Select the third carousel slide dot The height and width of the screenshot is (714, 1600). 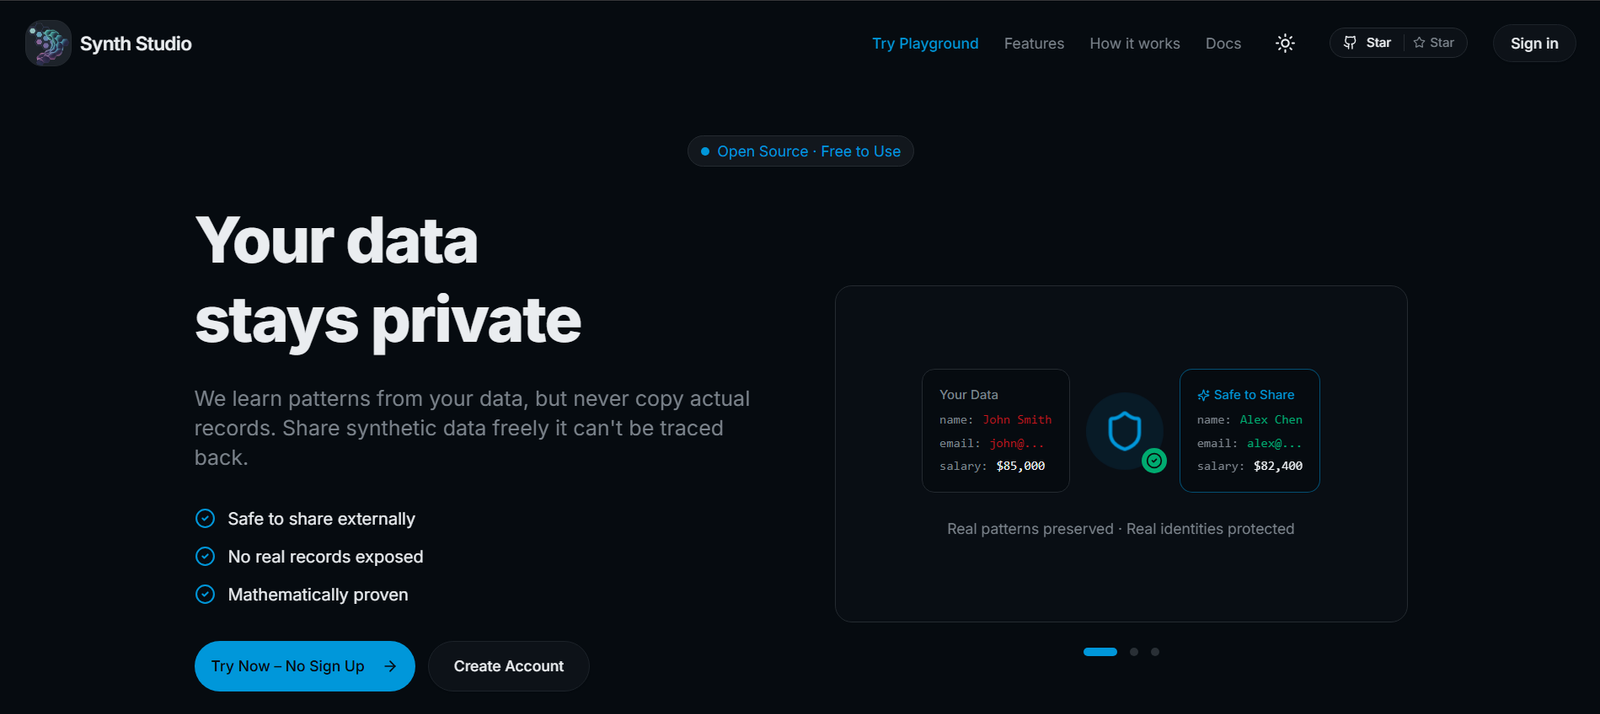click(1155, 652)
